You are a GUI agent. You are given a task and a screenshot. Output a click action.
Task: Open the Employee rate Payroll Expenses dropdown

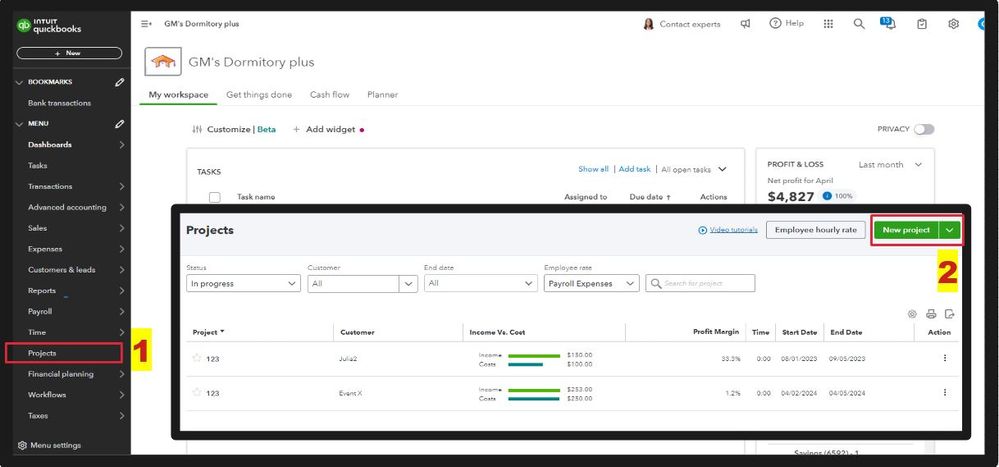coord(591,284)
